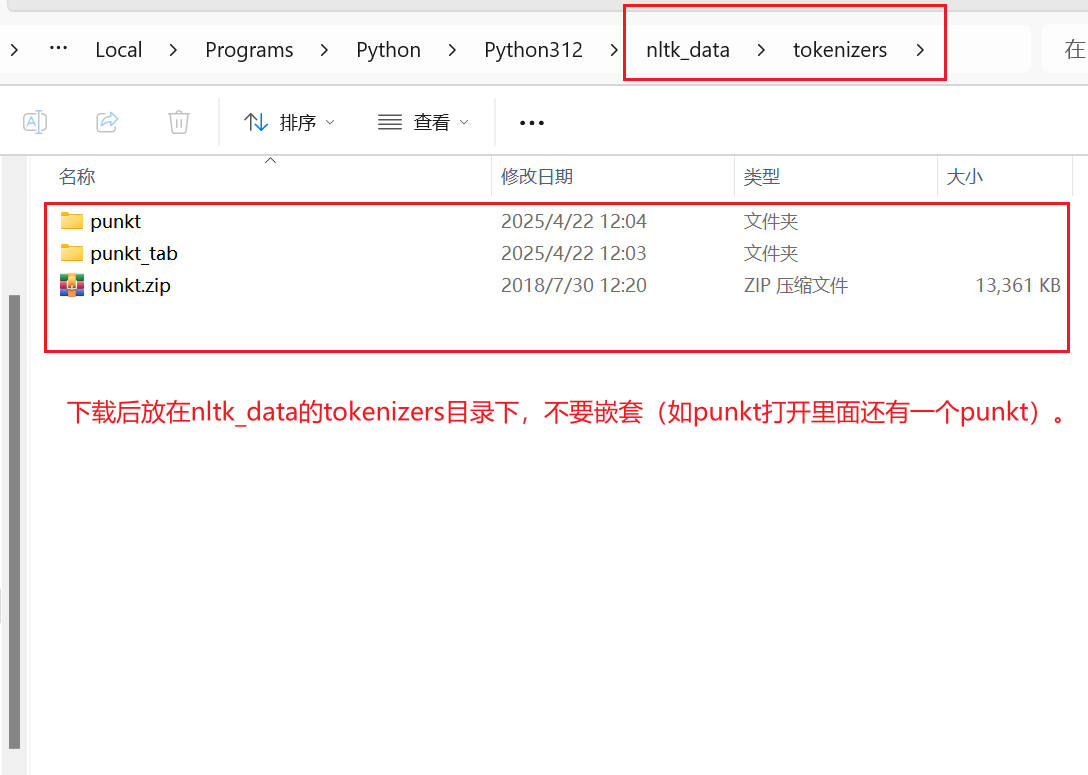Expand the 查看 dropdown chevron
The width and height of the screenshot is (1088, 775).
pos(463,122)
